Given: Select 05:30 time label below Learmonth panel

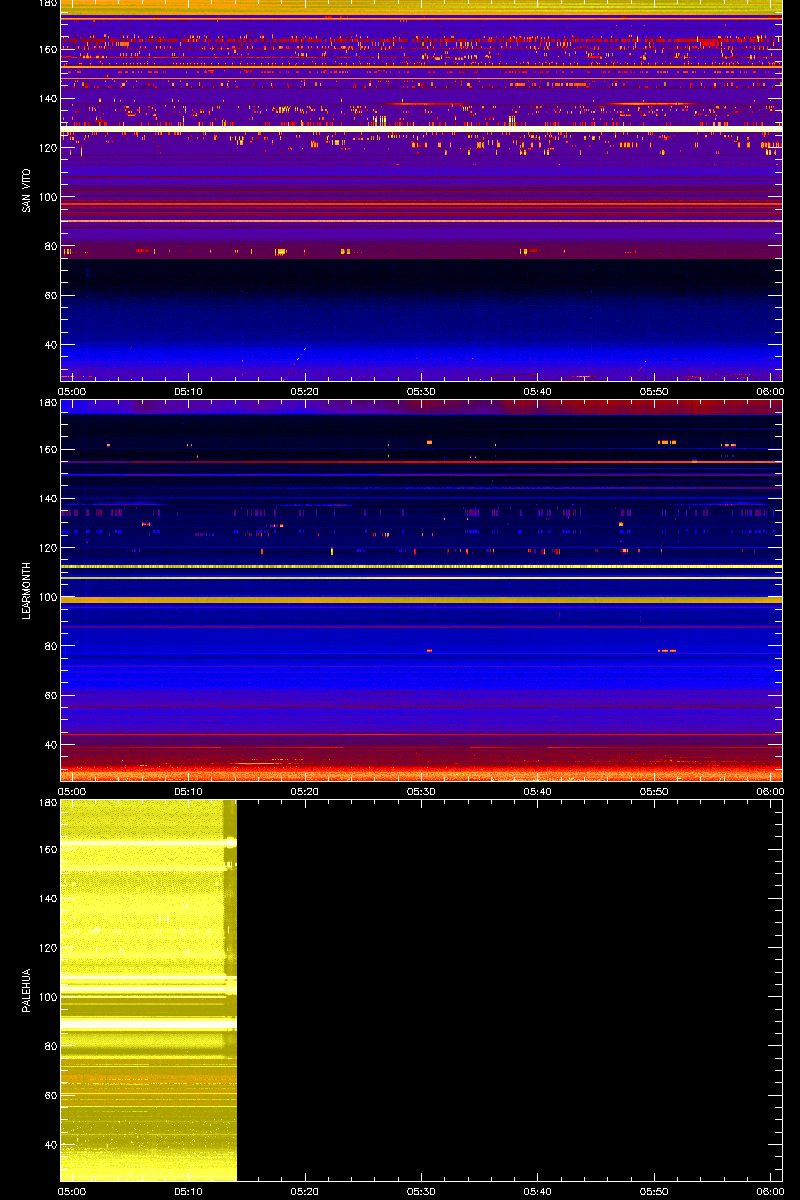Looking at the screenshot, I should (x=420, y=791).
